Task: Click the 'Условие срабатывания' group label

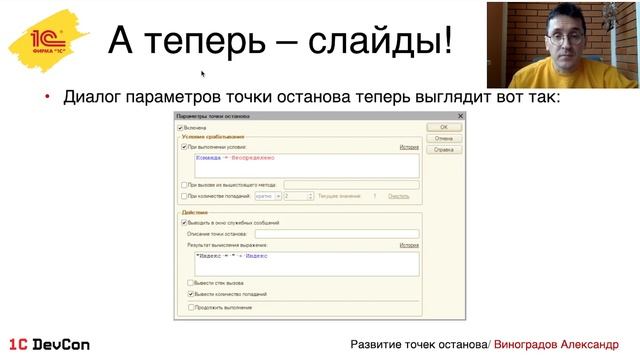Action: click(x=213, y=137)
